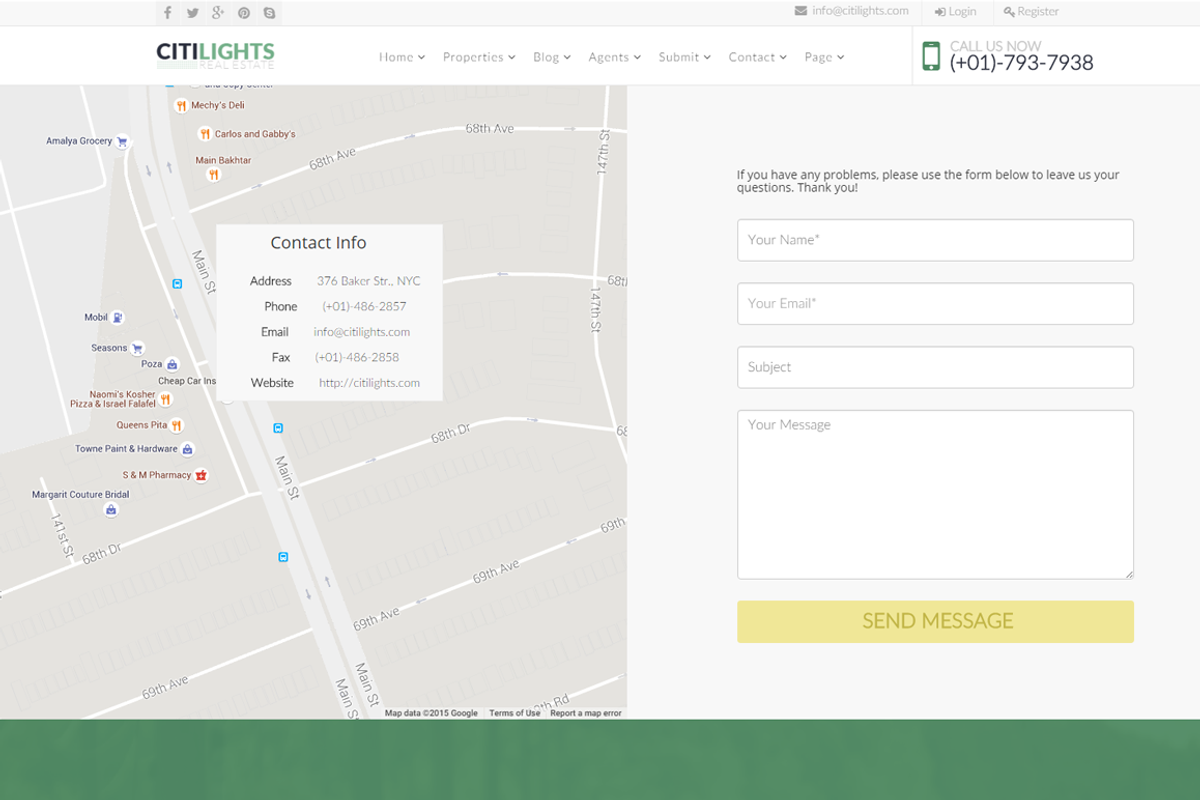The image size is (1200, 800).
Task: Open the Login link
Action: (955, 12)
